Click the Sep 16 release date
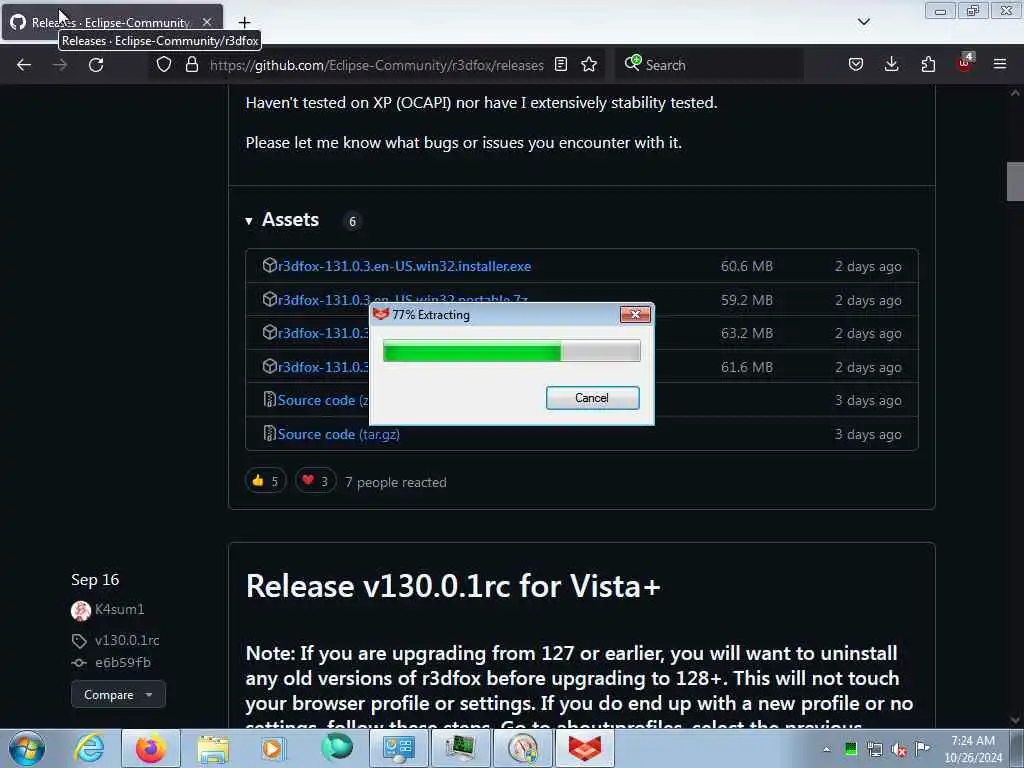1024x768 pixels. (x=95, y=580)
